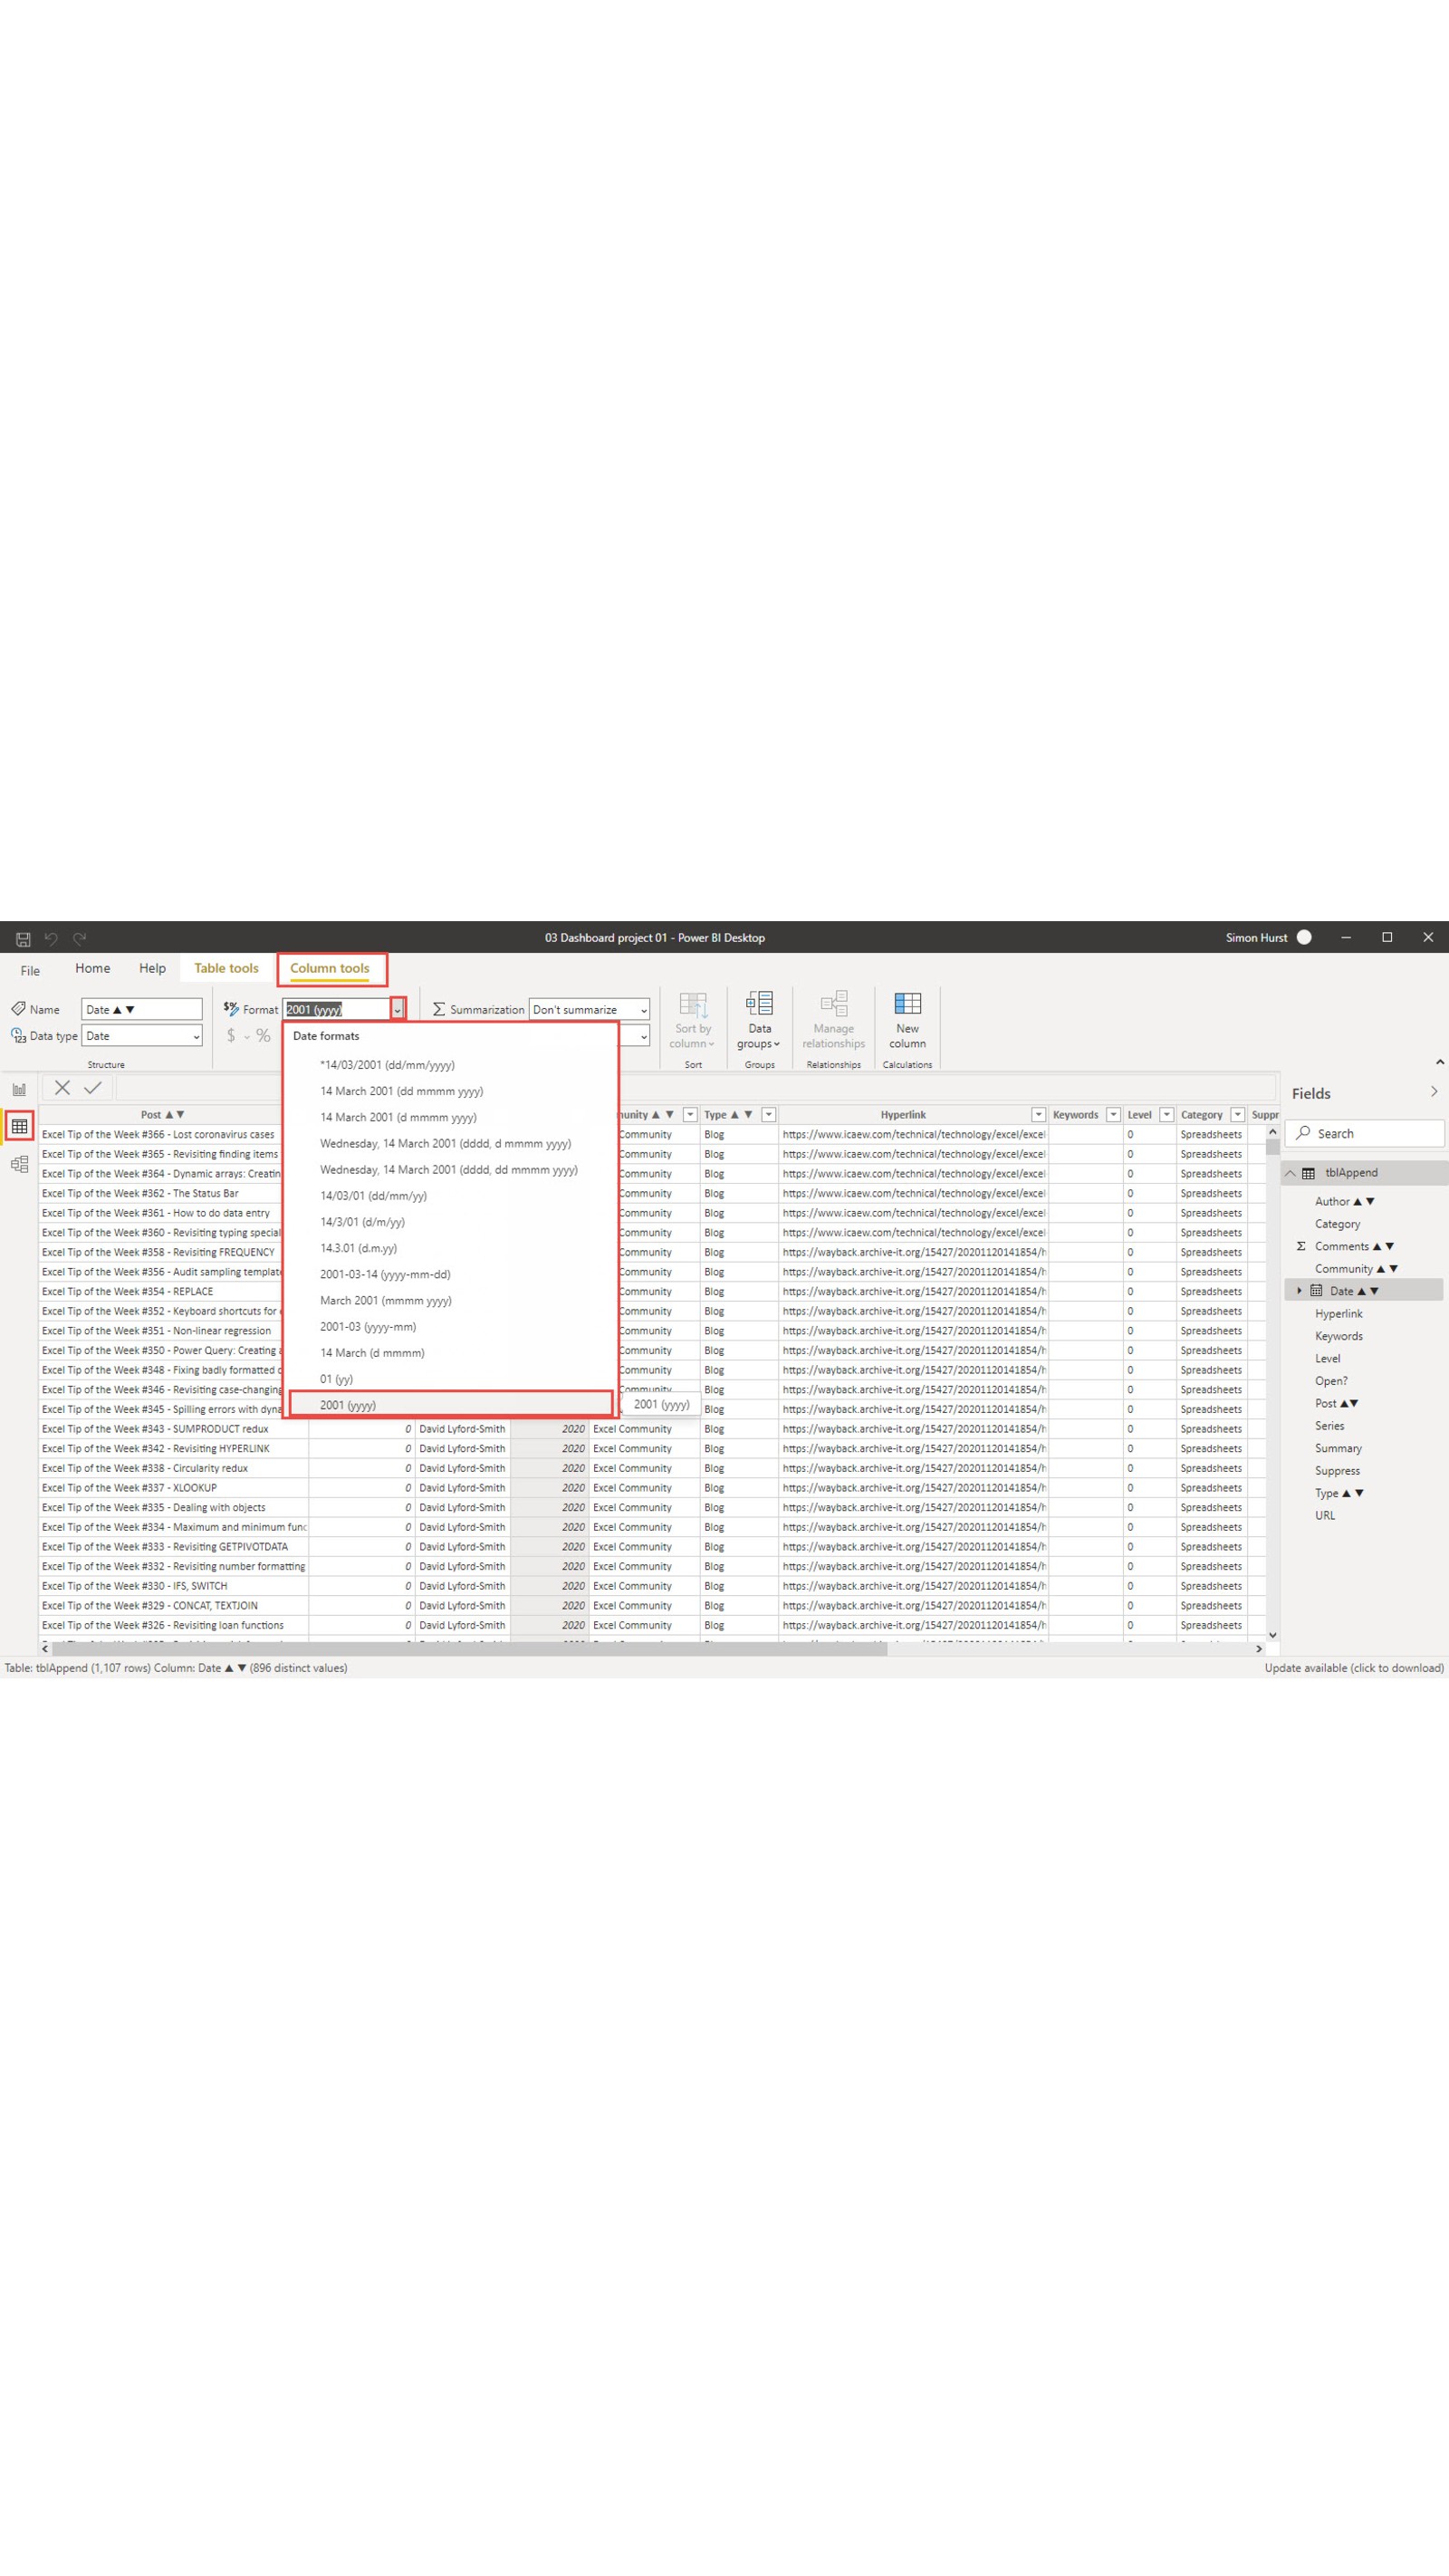Click the Search box in the Fields pane

[1365, 1133]
